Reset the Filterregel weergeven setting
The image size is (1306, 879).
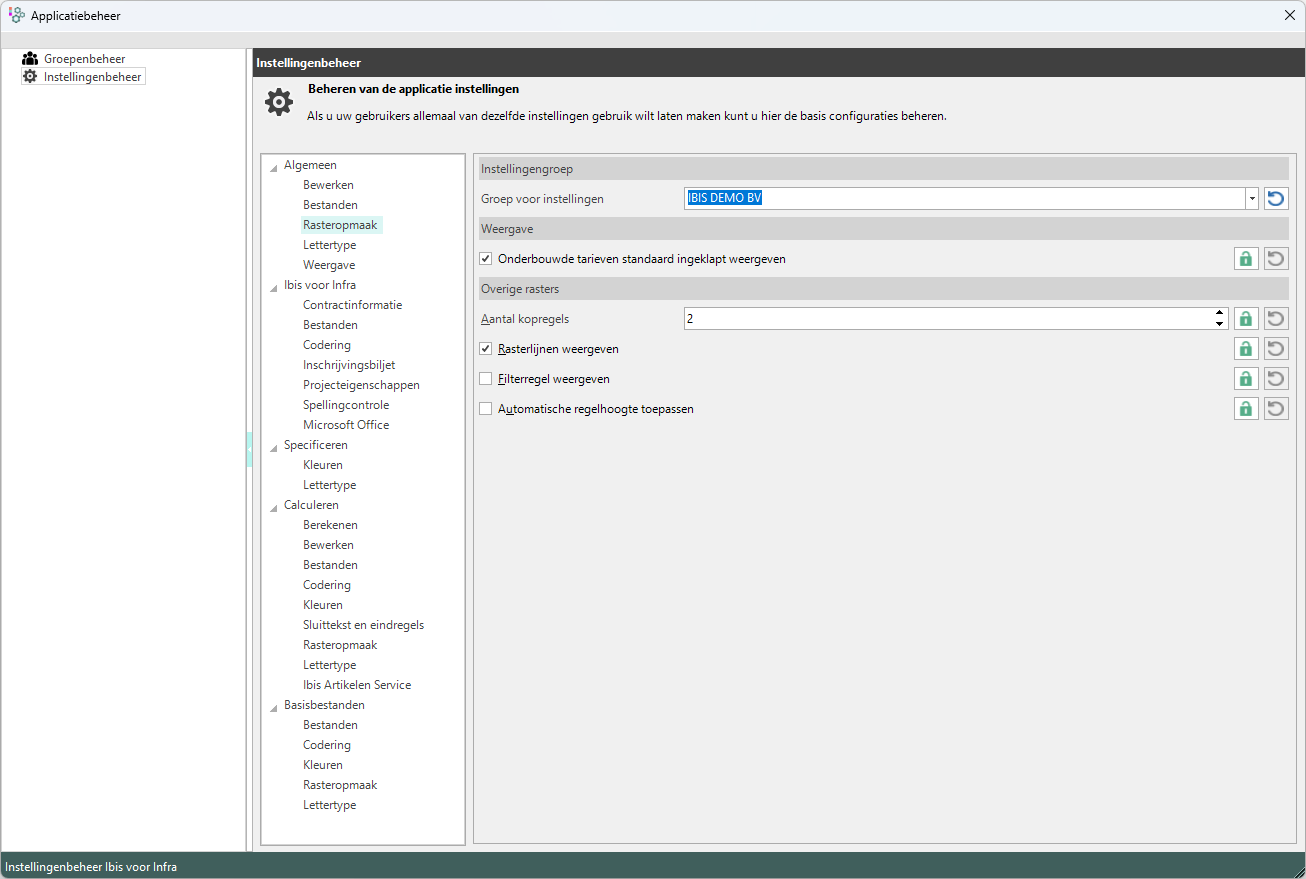1275,379
